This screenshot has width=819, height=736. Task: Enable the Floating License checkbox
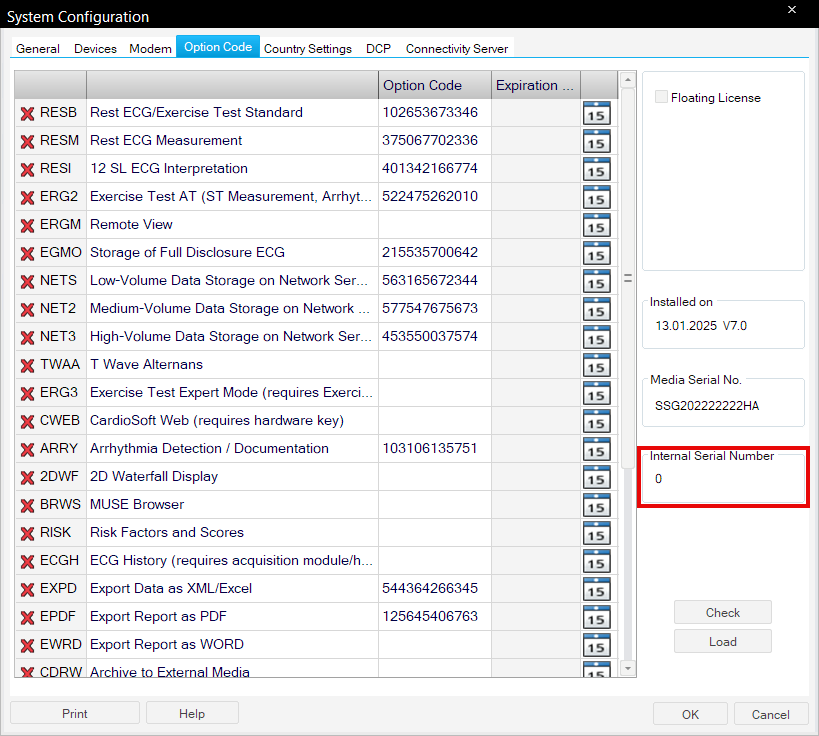(x=661, y=98)
